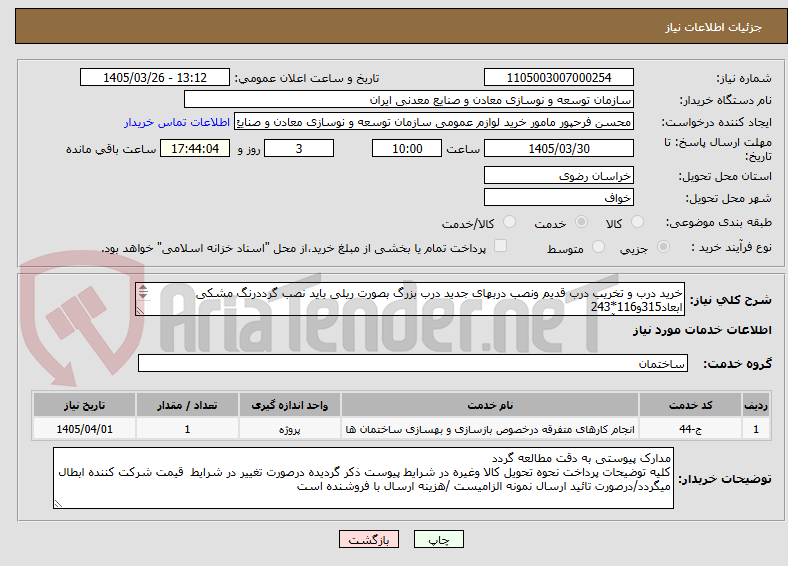Click the ردیف column header
Screen dimensions: 788x566
click(x=756, y=405)
